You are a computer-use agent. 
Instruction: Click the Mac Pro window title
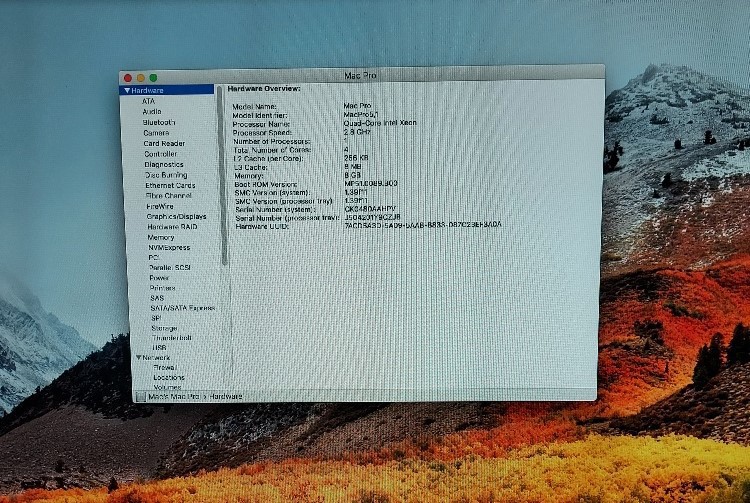(x=360, y=76)
